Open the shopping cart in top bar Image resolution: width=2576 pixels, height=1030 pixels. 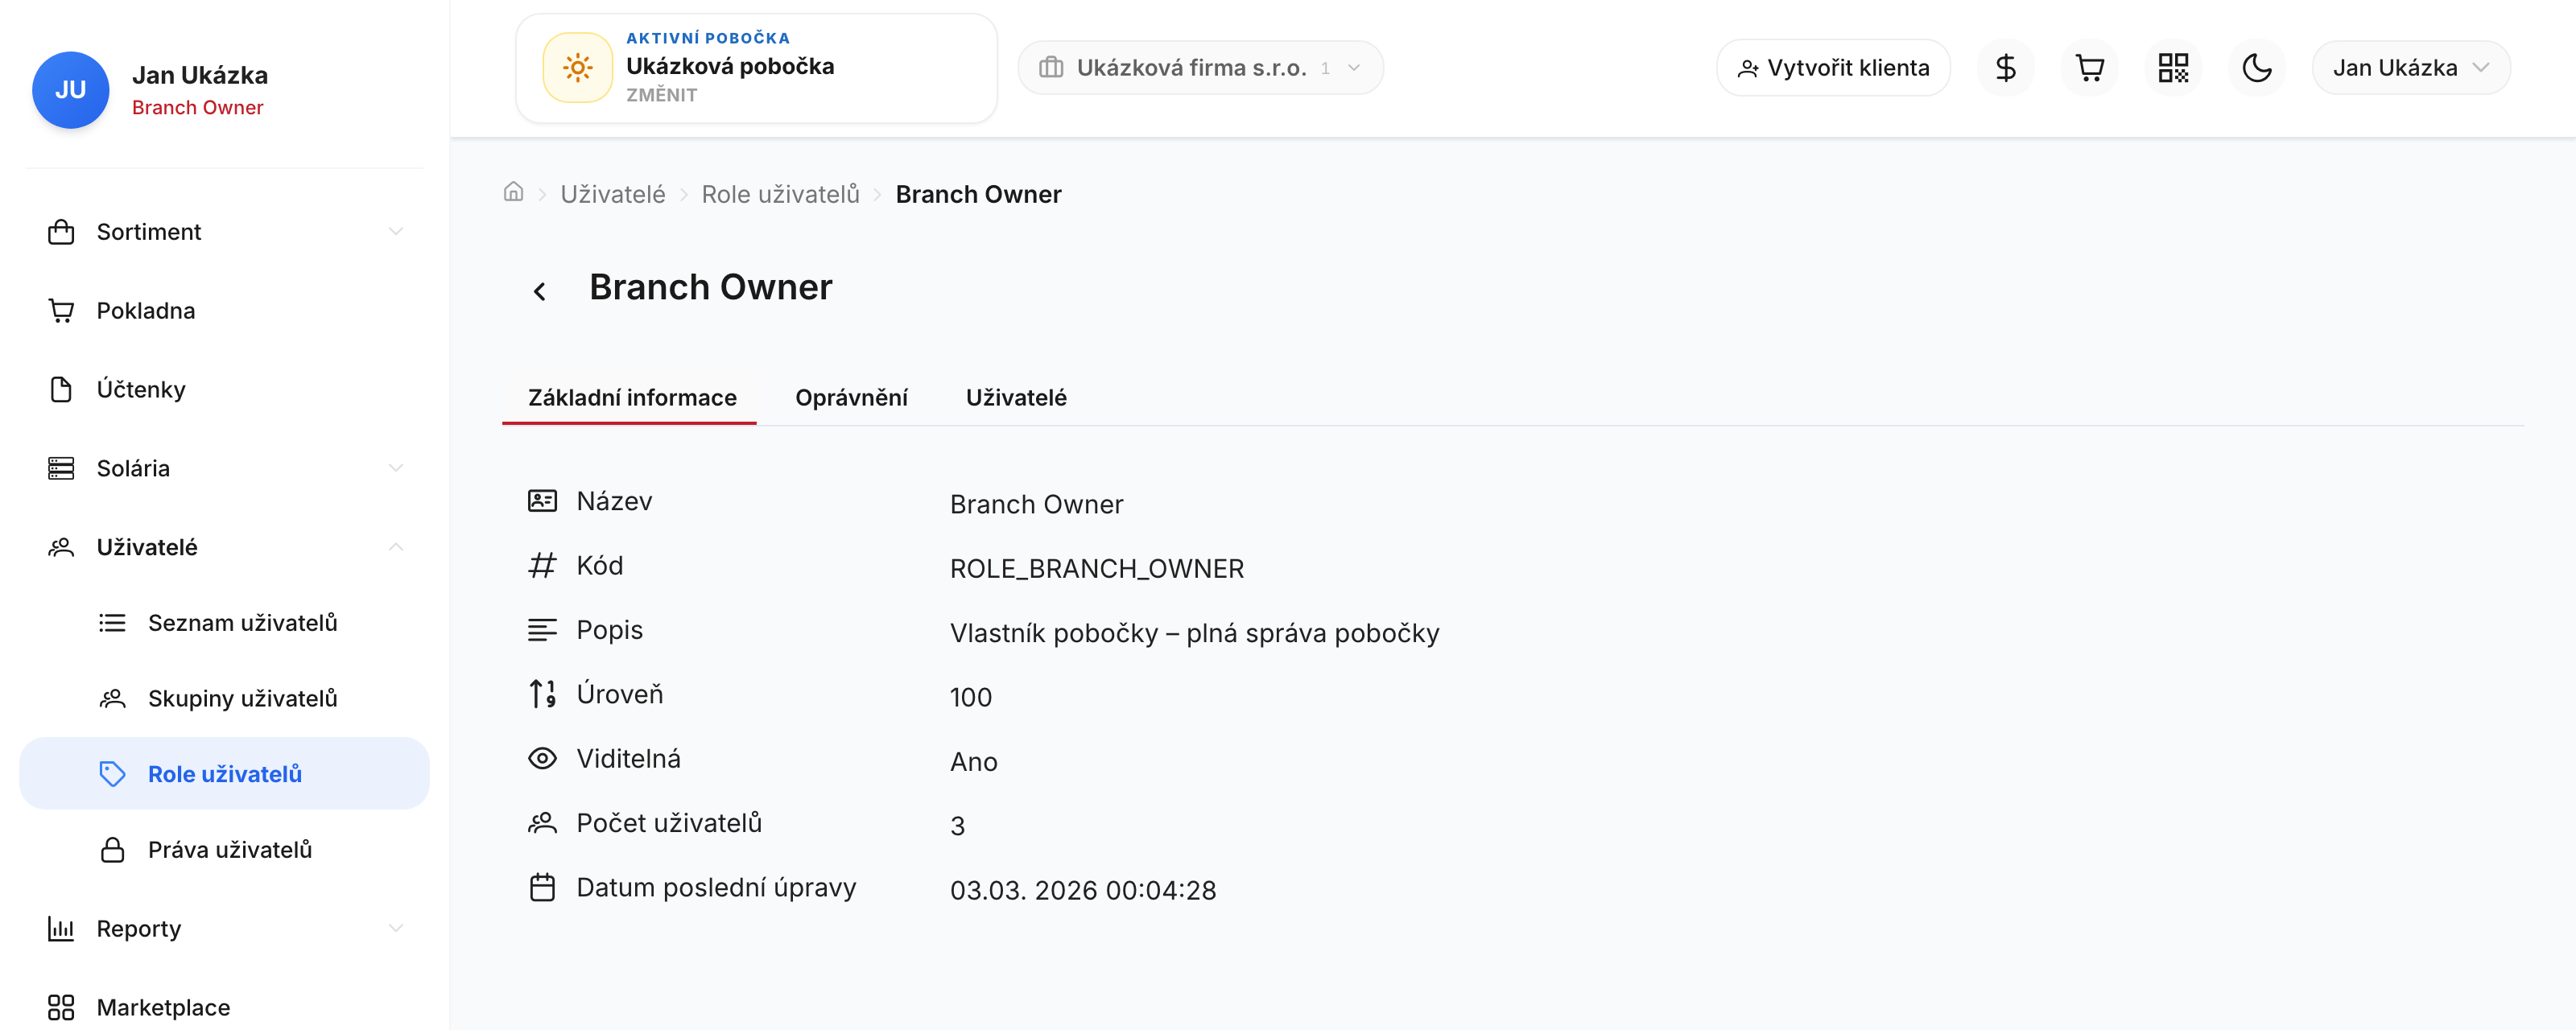[x=2089, y=68]
